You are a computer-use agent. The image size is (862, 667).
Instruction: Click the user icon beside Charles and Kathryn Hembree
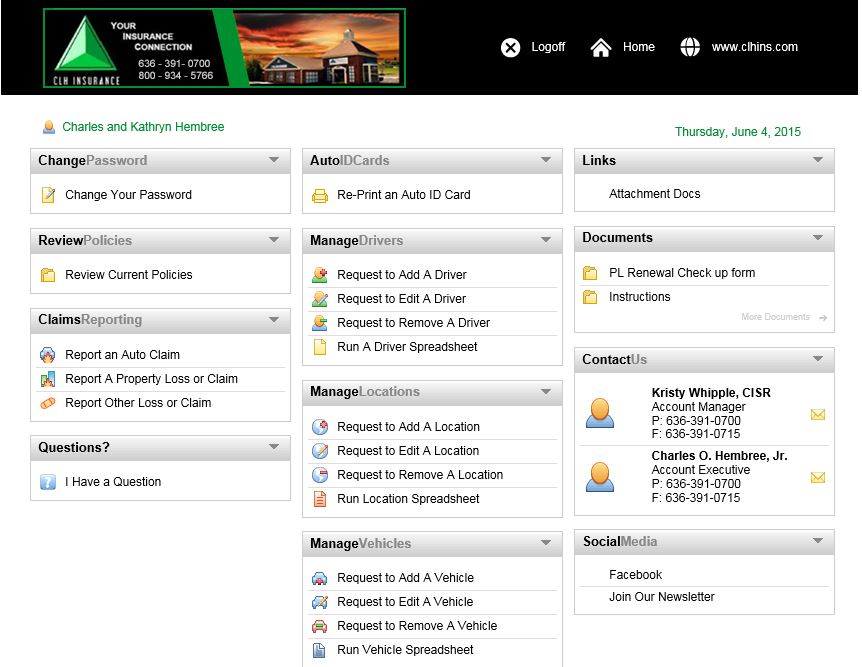[49, 127]
